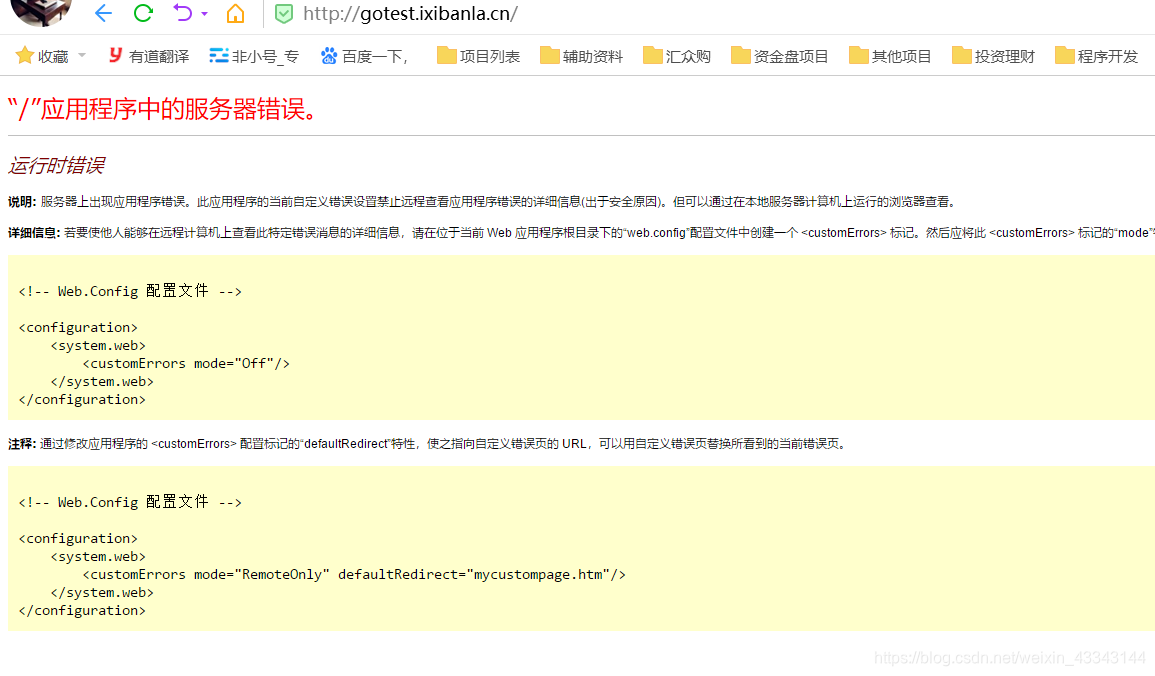Go to the browser home page
1155x676 pixels.
[235, 14]
